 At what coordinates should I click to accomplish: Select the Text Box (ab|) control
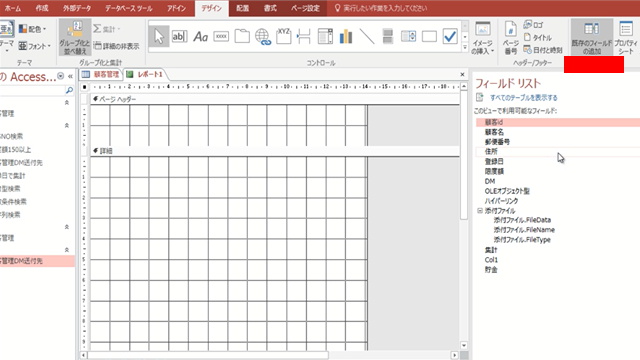point(180,36)
